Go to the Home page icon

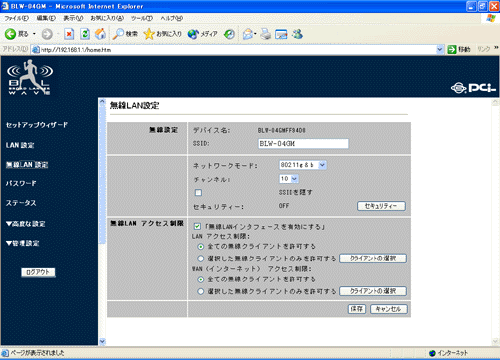(100, 34)
